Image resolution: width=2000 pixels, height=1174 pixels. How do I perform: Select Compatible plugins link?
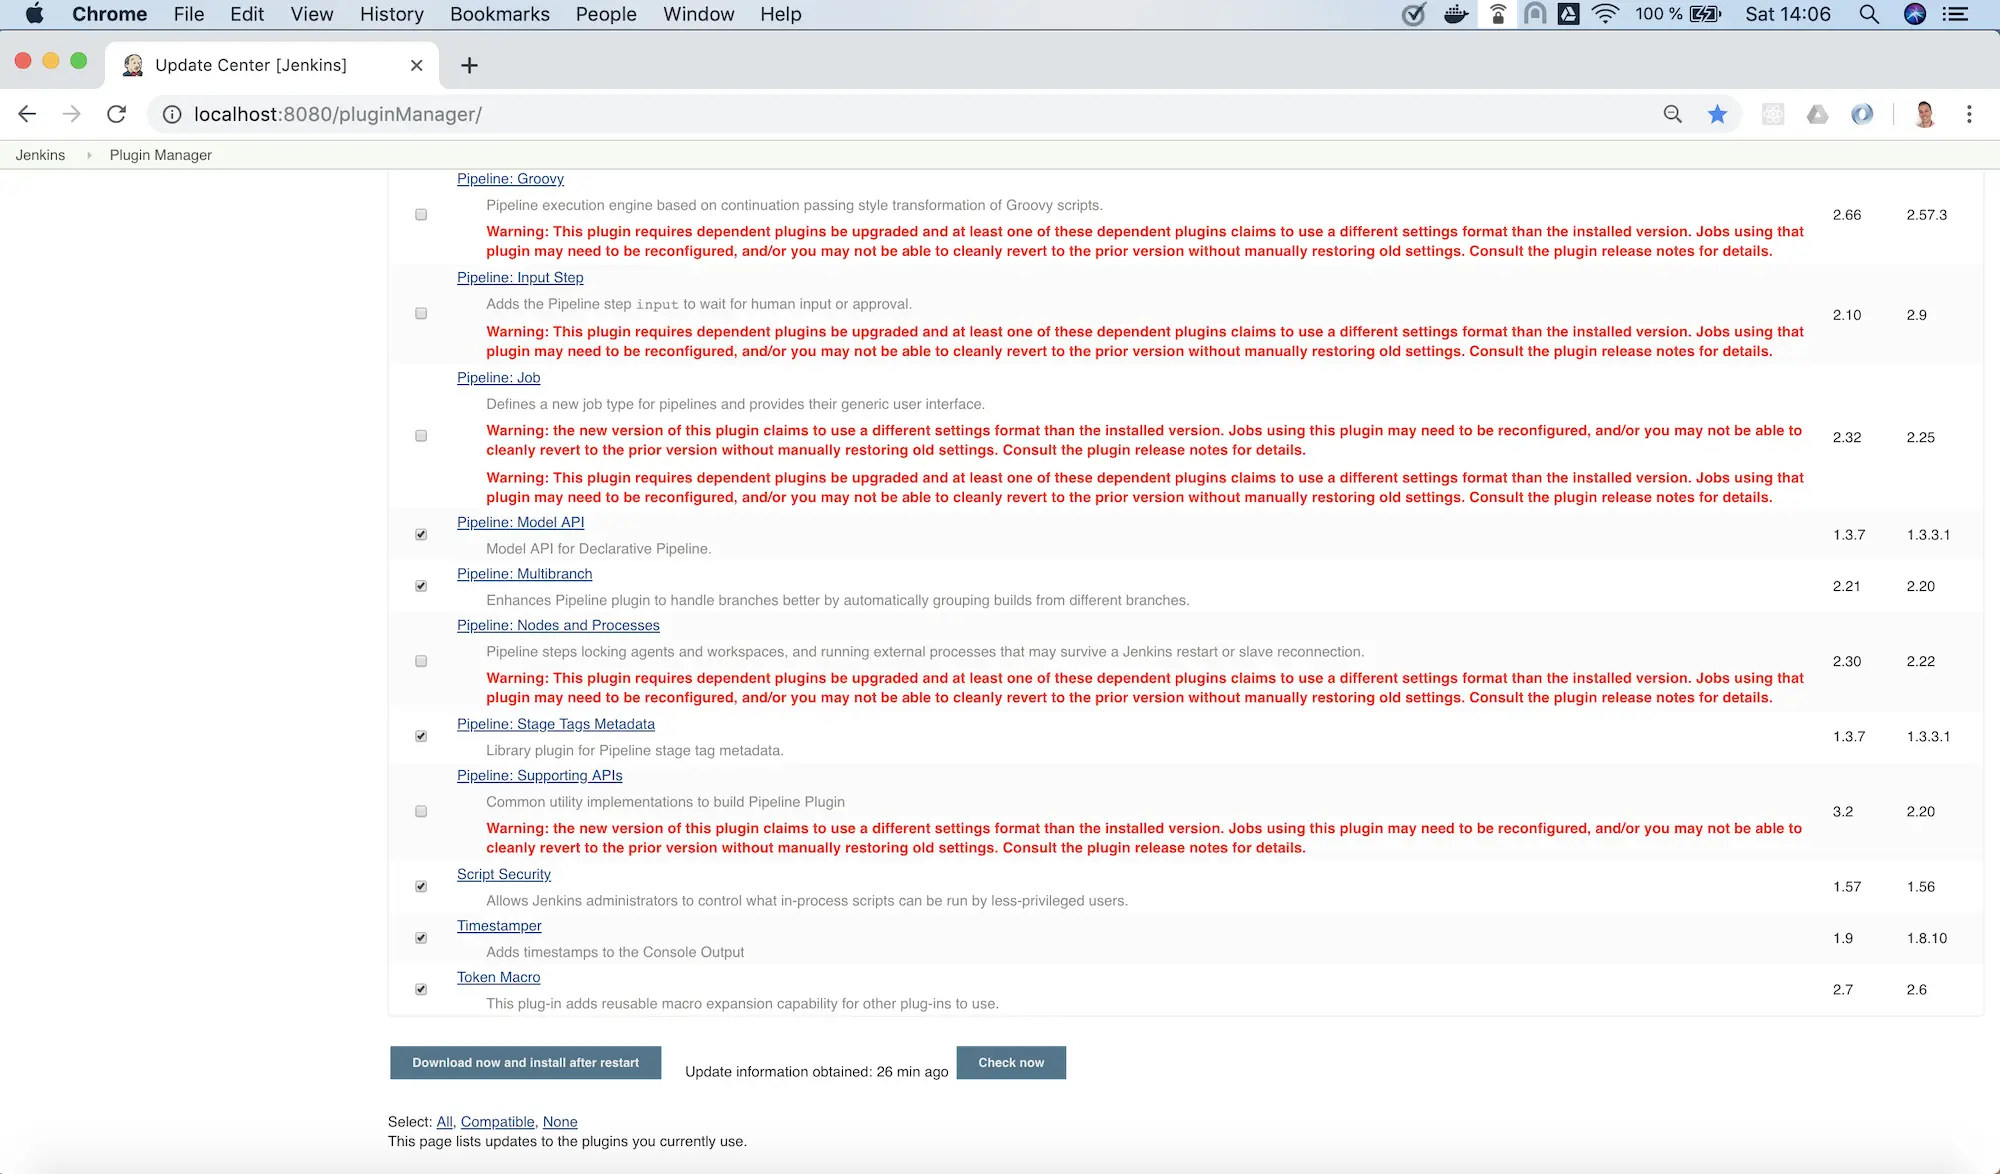[497, 1122]
